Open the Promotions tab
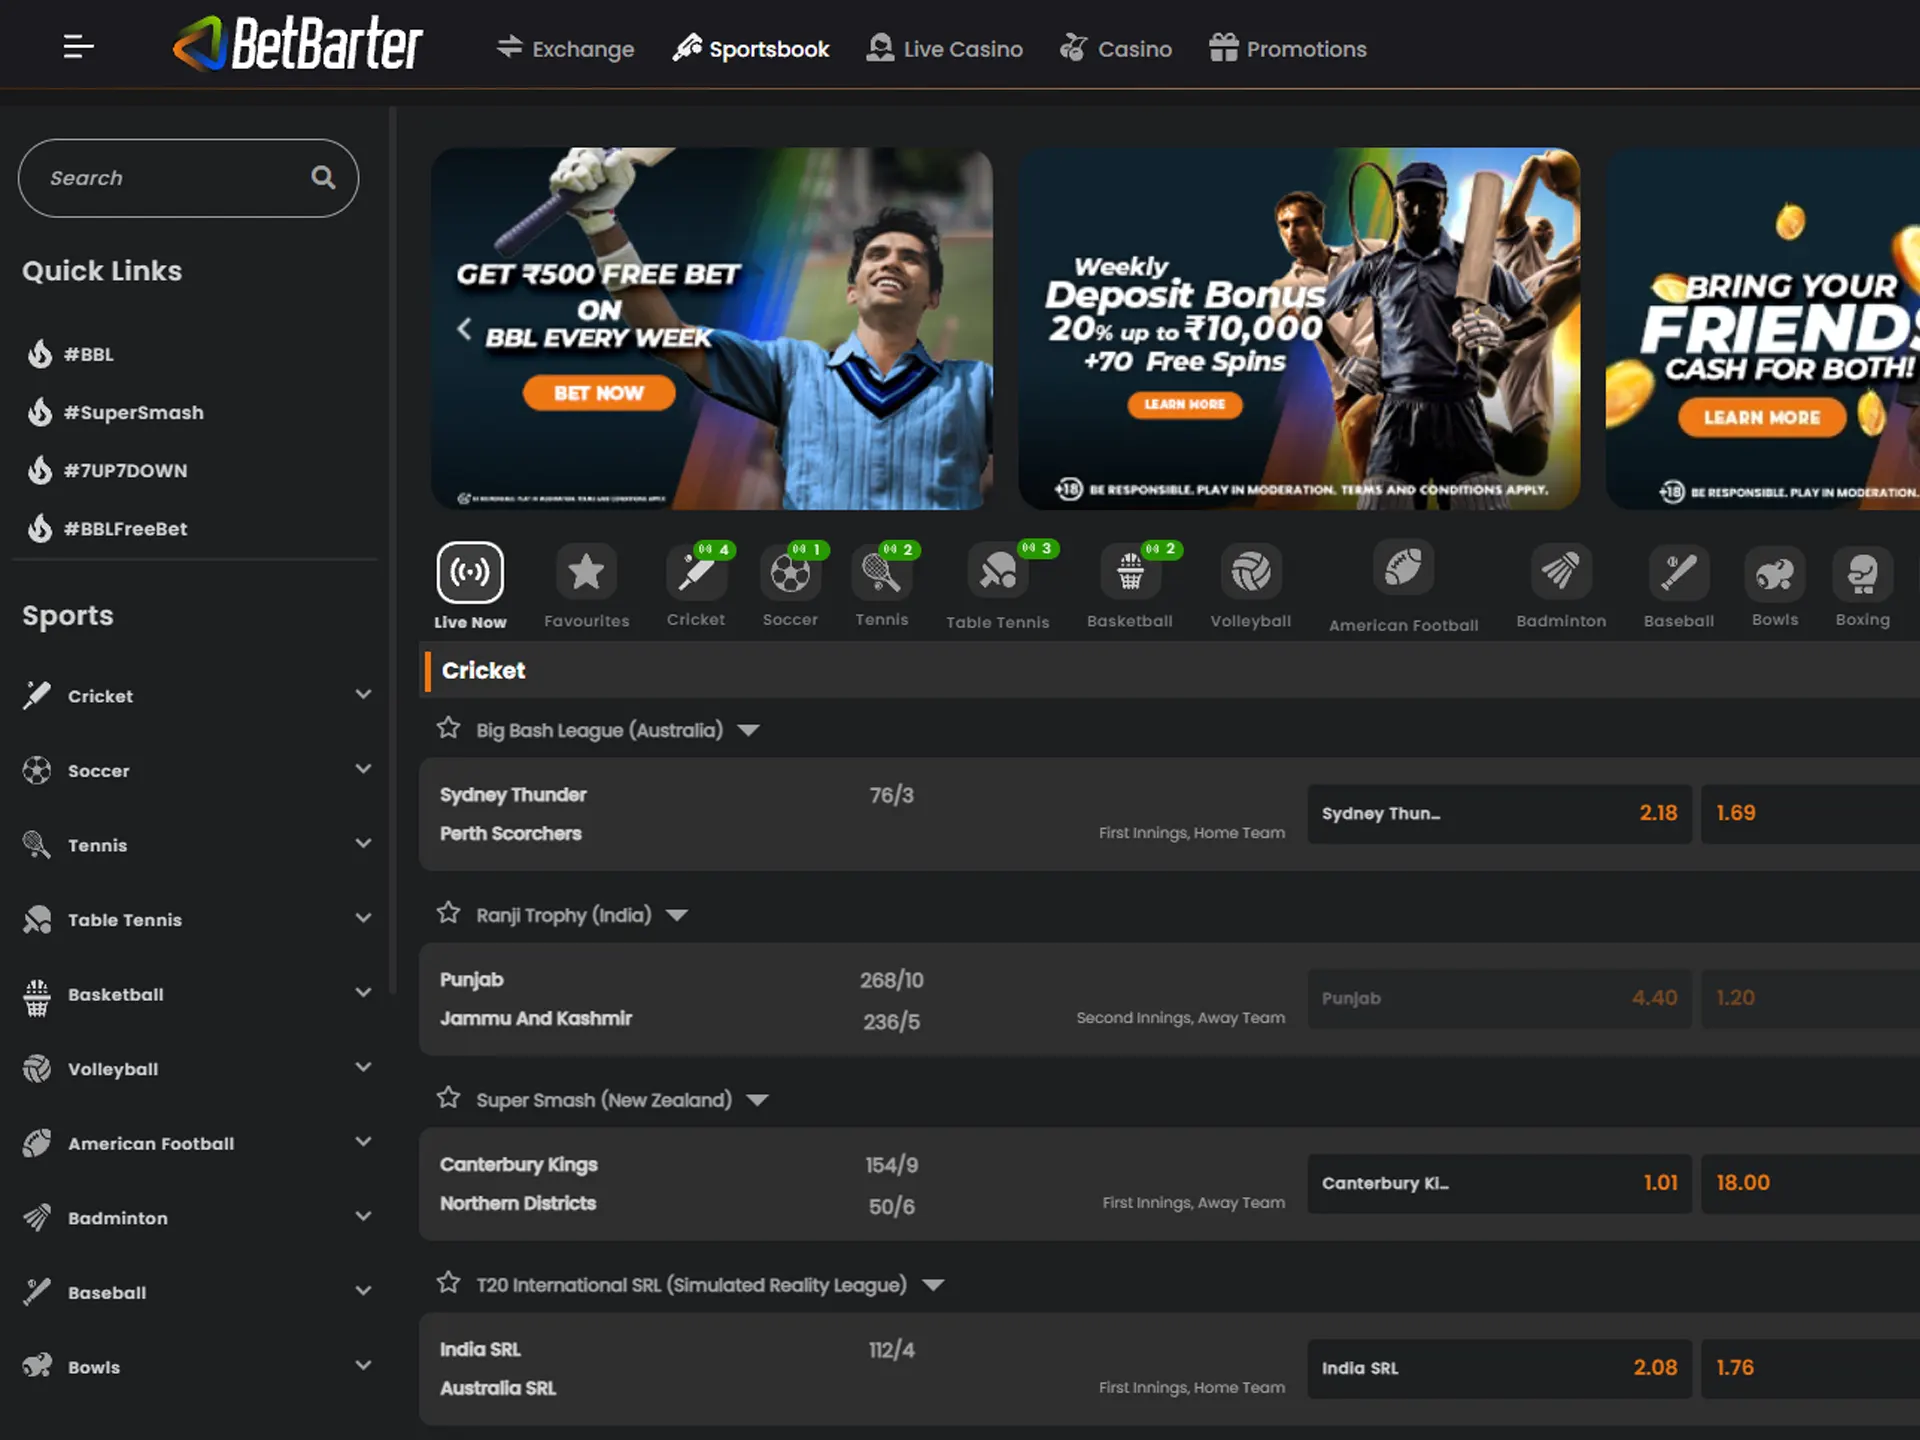 coord(1287,48)
